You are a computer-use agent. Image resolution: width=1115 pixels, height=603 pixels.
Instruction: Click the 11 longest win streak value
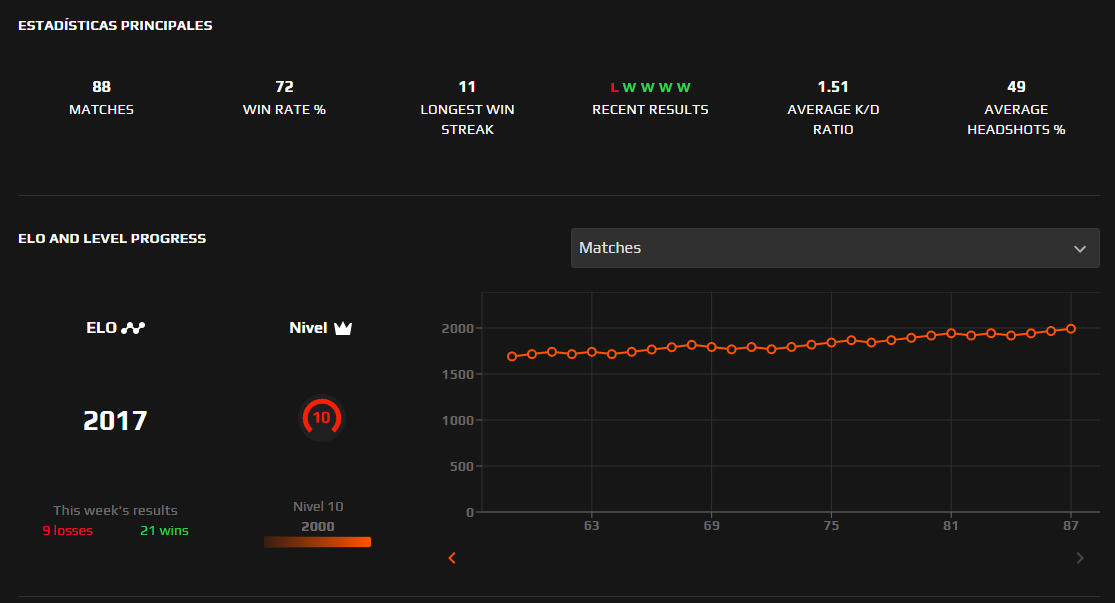tap(467, 87)
